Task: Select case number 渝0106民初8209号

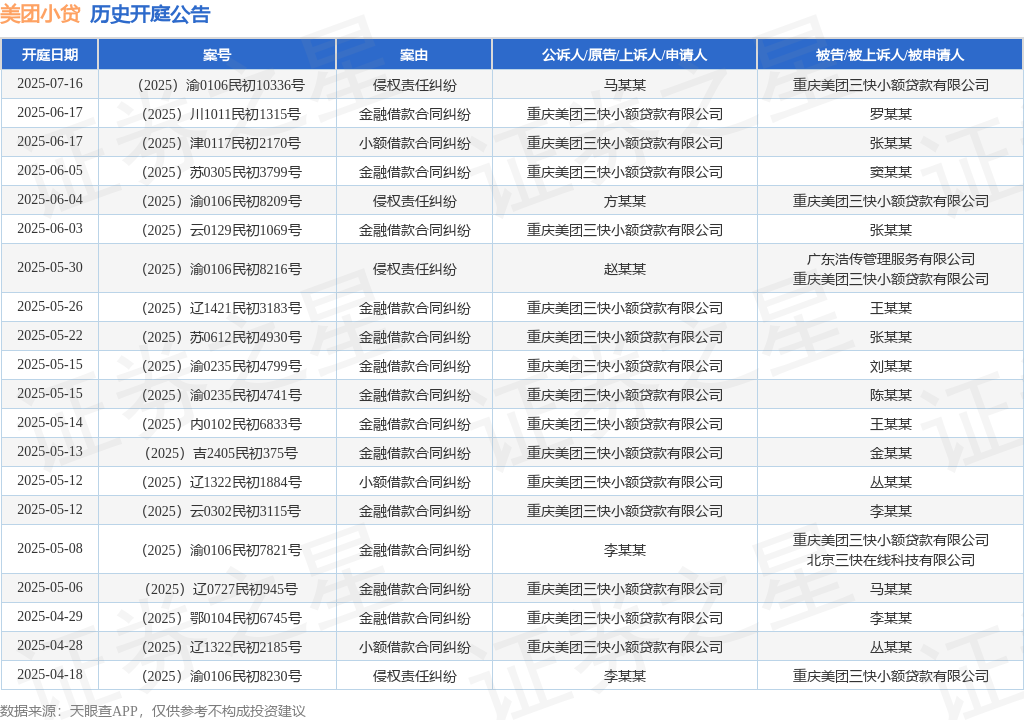Action: [x=221, y=201]
